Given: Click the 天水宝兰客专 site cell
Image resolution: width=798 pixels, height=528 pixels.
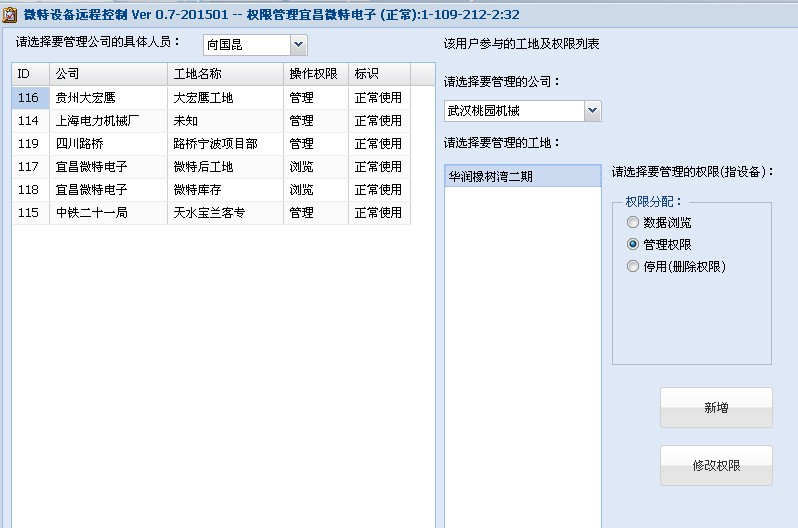Looking at the screenshot, I should [225, 212].
